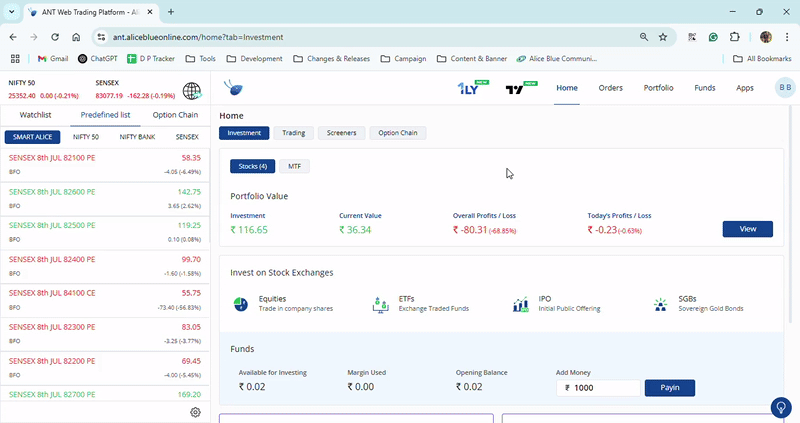Open the Changes & Releases bookmarks folder
The height and width of the screenshot is (423, 800).
pyautogui.click(x=332, y=59)
